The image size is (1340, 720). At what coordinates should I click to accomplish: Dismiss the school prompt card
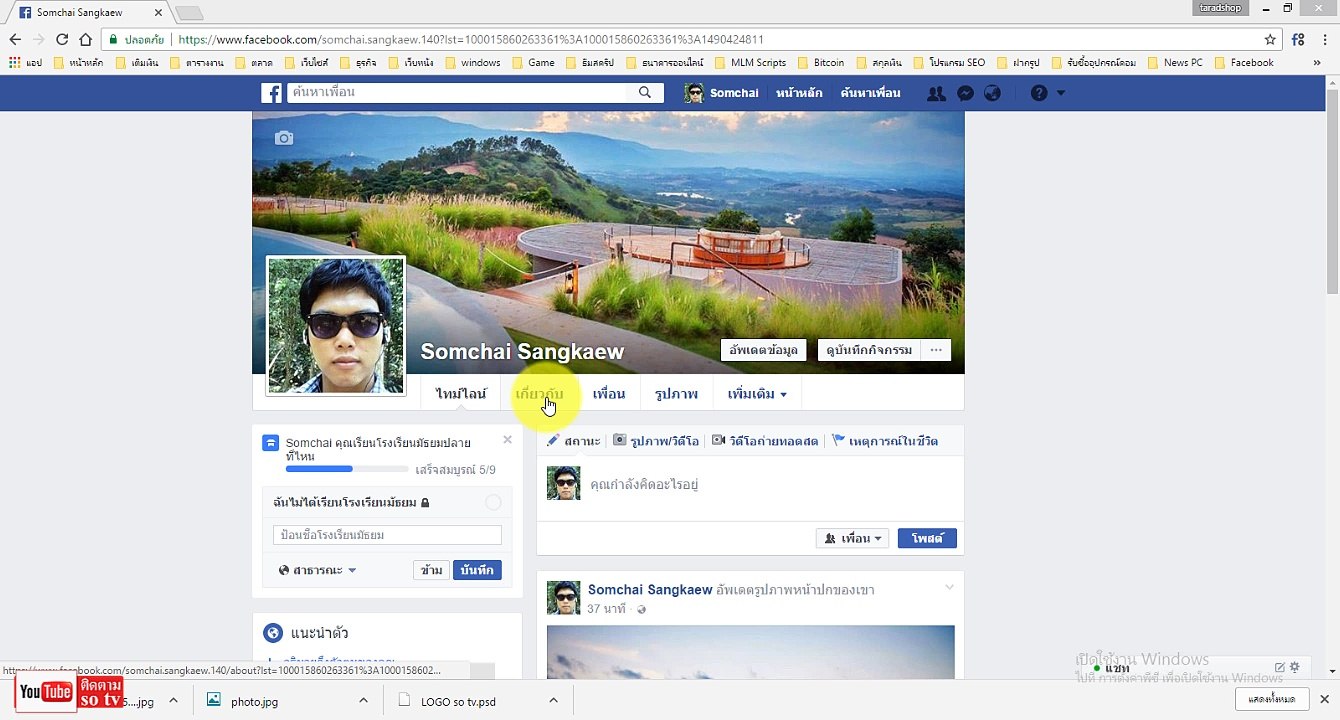click(x=507, y=440)
